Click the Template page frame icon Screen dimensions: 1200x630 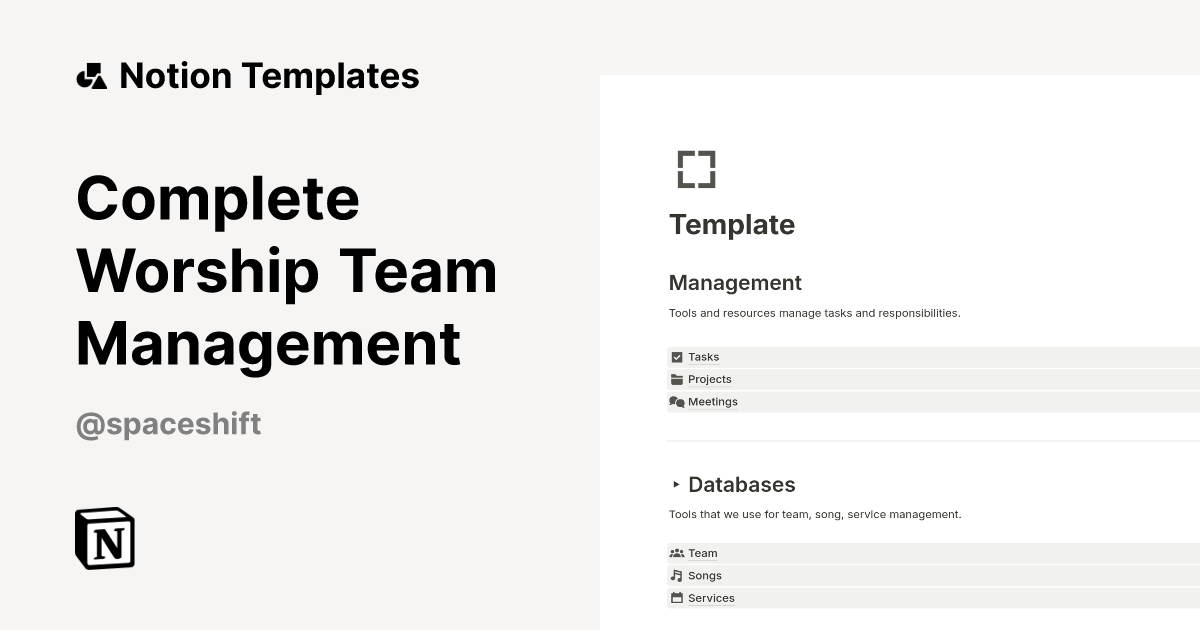point(696,169)
